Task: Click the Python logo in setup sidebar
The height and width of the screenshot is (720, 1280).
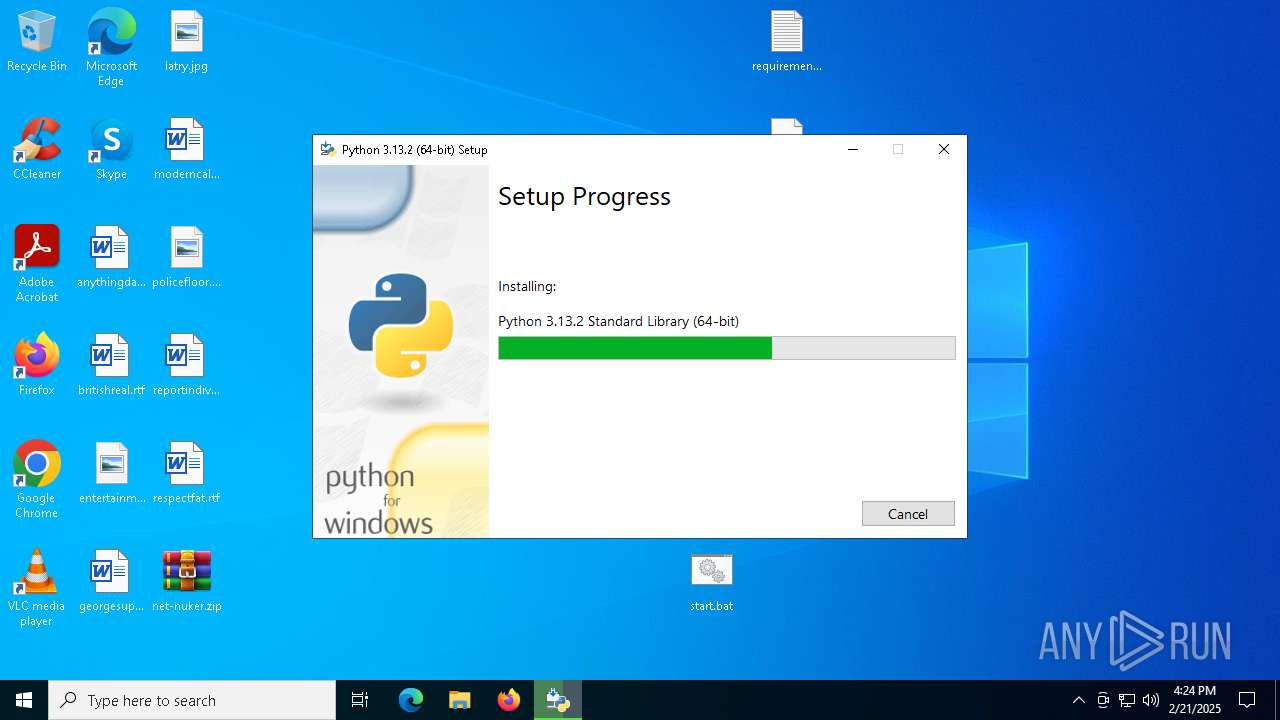Action: click(x=401, y=325)
